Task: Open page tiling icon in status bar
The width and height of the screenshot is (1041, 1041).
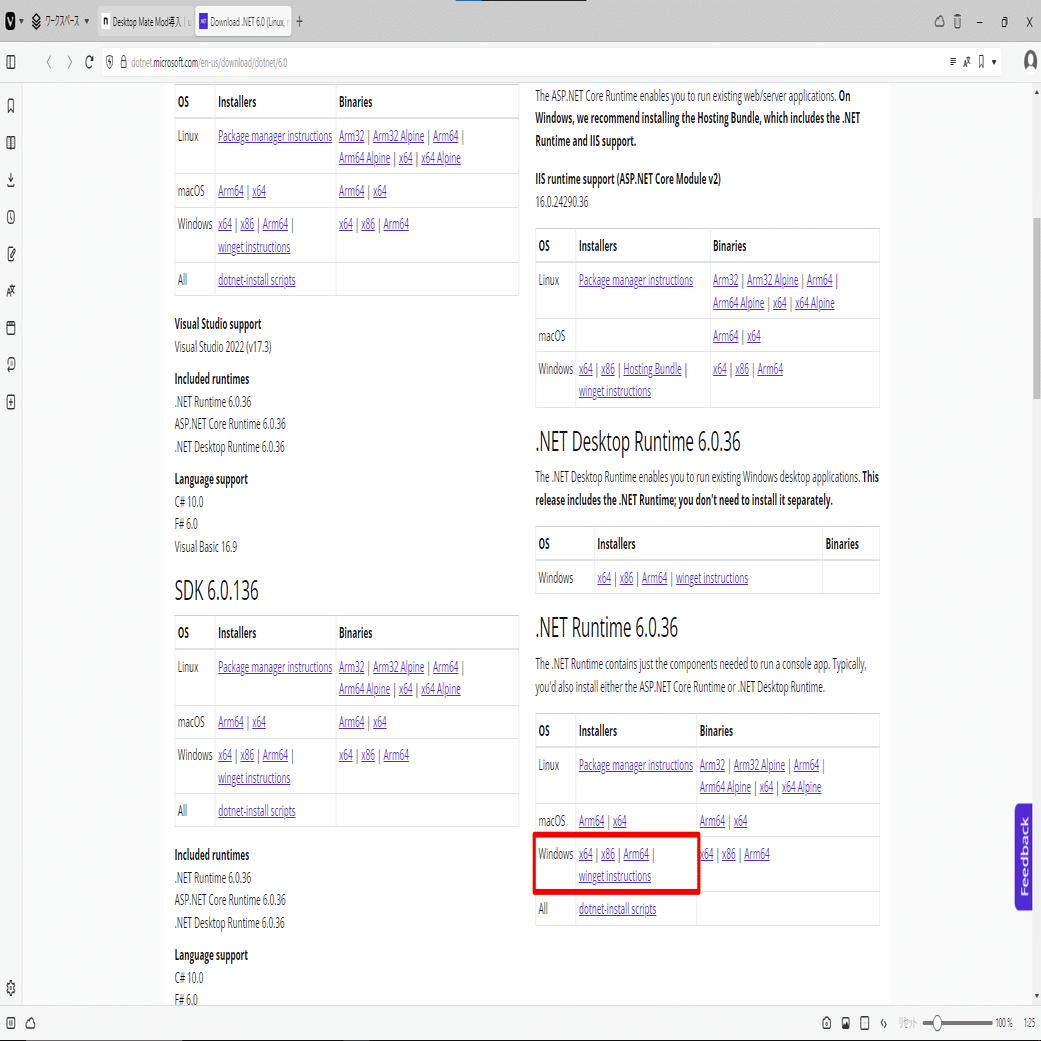Action: tap(864, 1023)
